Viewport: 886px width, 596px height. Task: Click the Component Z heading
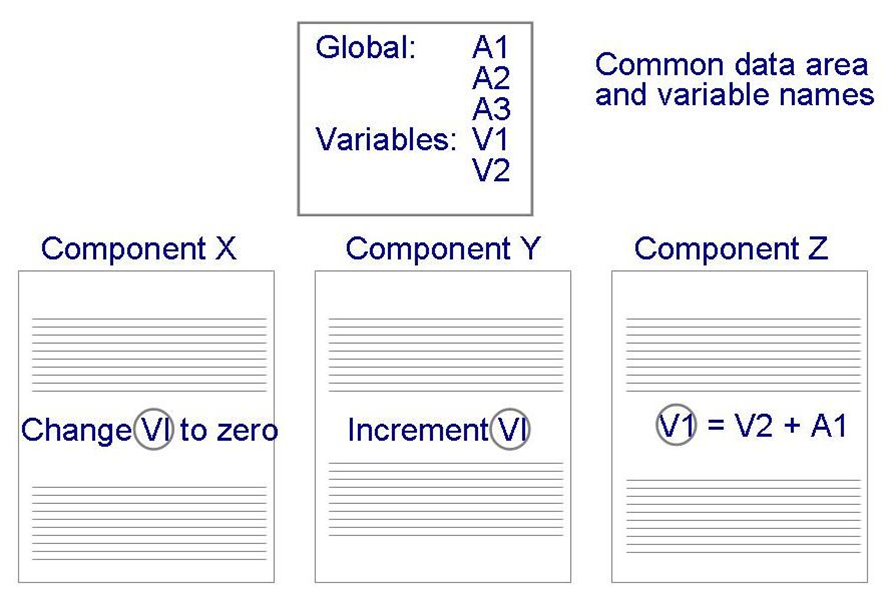tap(731, 249)
